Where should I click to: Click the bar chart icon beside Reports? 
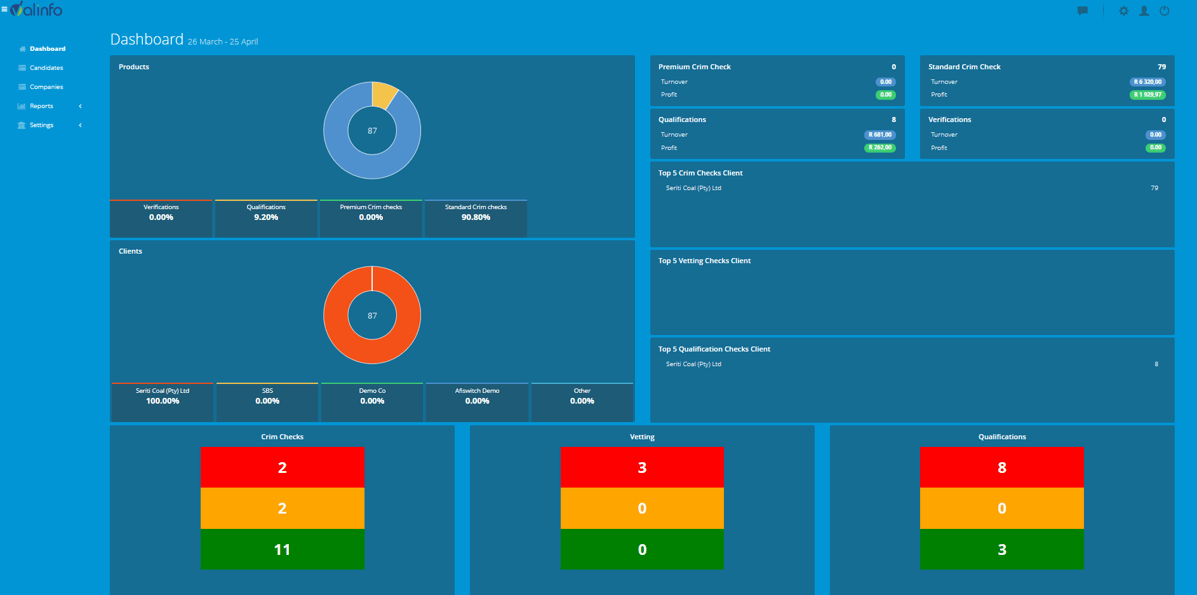coord(21,106)
